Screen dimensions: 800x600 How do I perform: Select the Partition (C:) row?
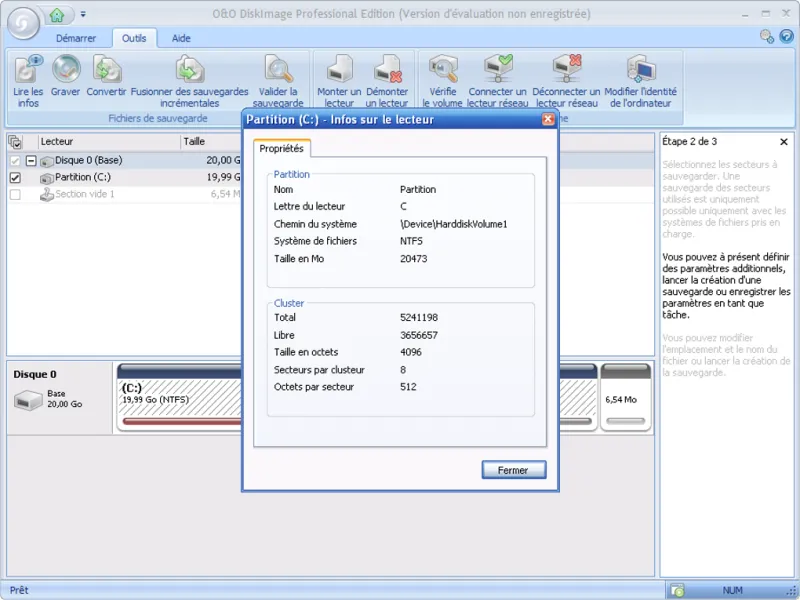(x=124, y=178)
